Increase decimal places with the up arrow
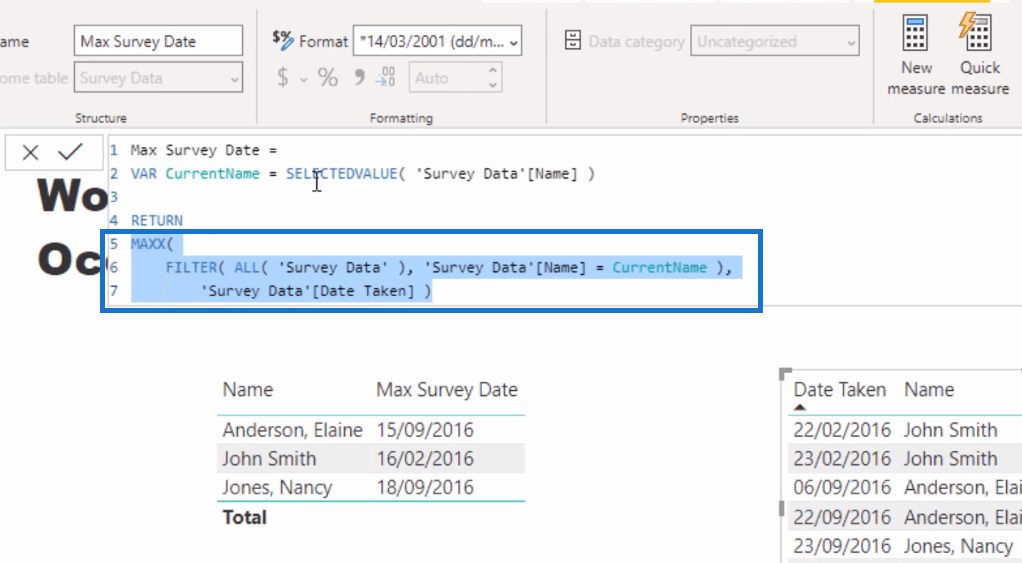The height and width of the screenshot is (563, 1022). click(x=493, y=70)
